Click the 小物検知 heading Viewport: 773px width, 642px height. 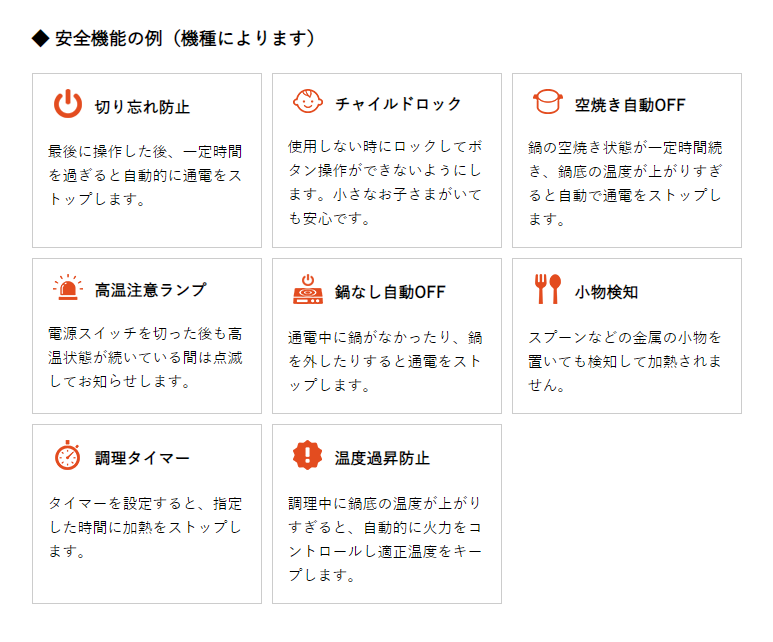pos(606,292)
